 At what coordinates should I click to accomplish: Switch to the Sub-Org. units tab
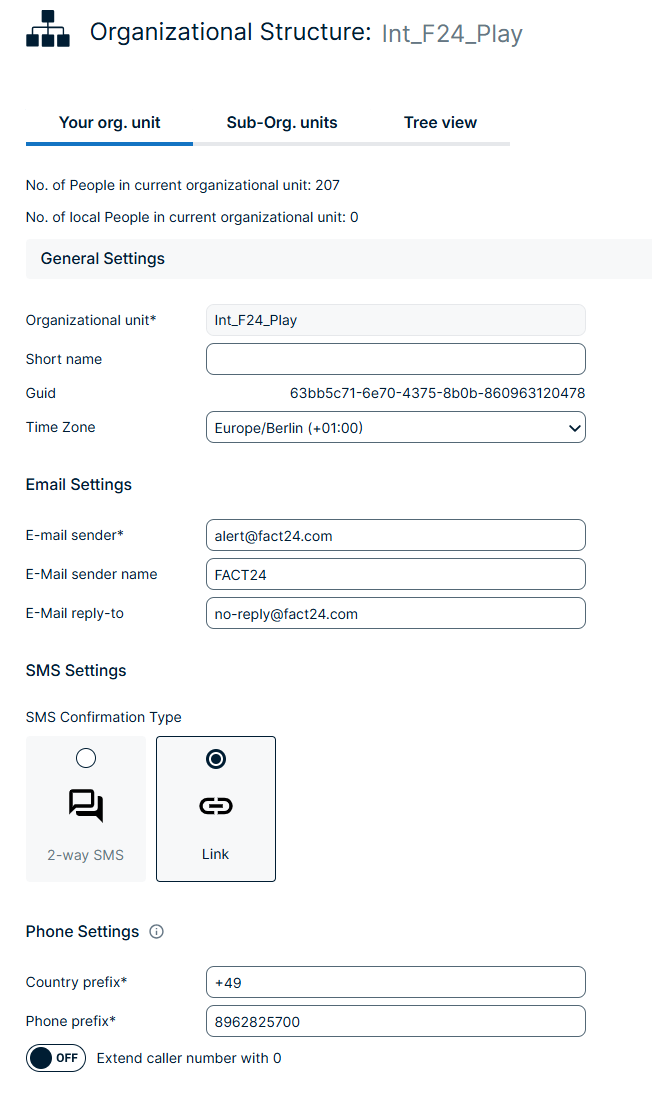click(282, 123)
